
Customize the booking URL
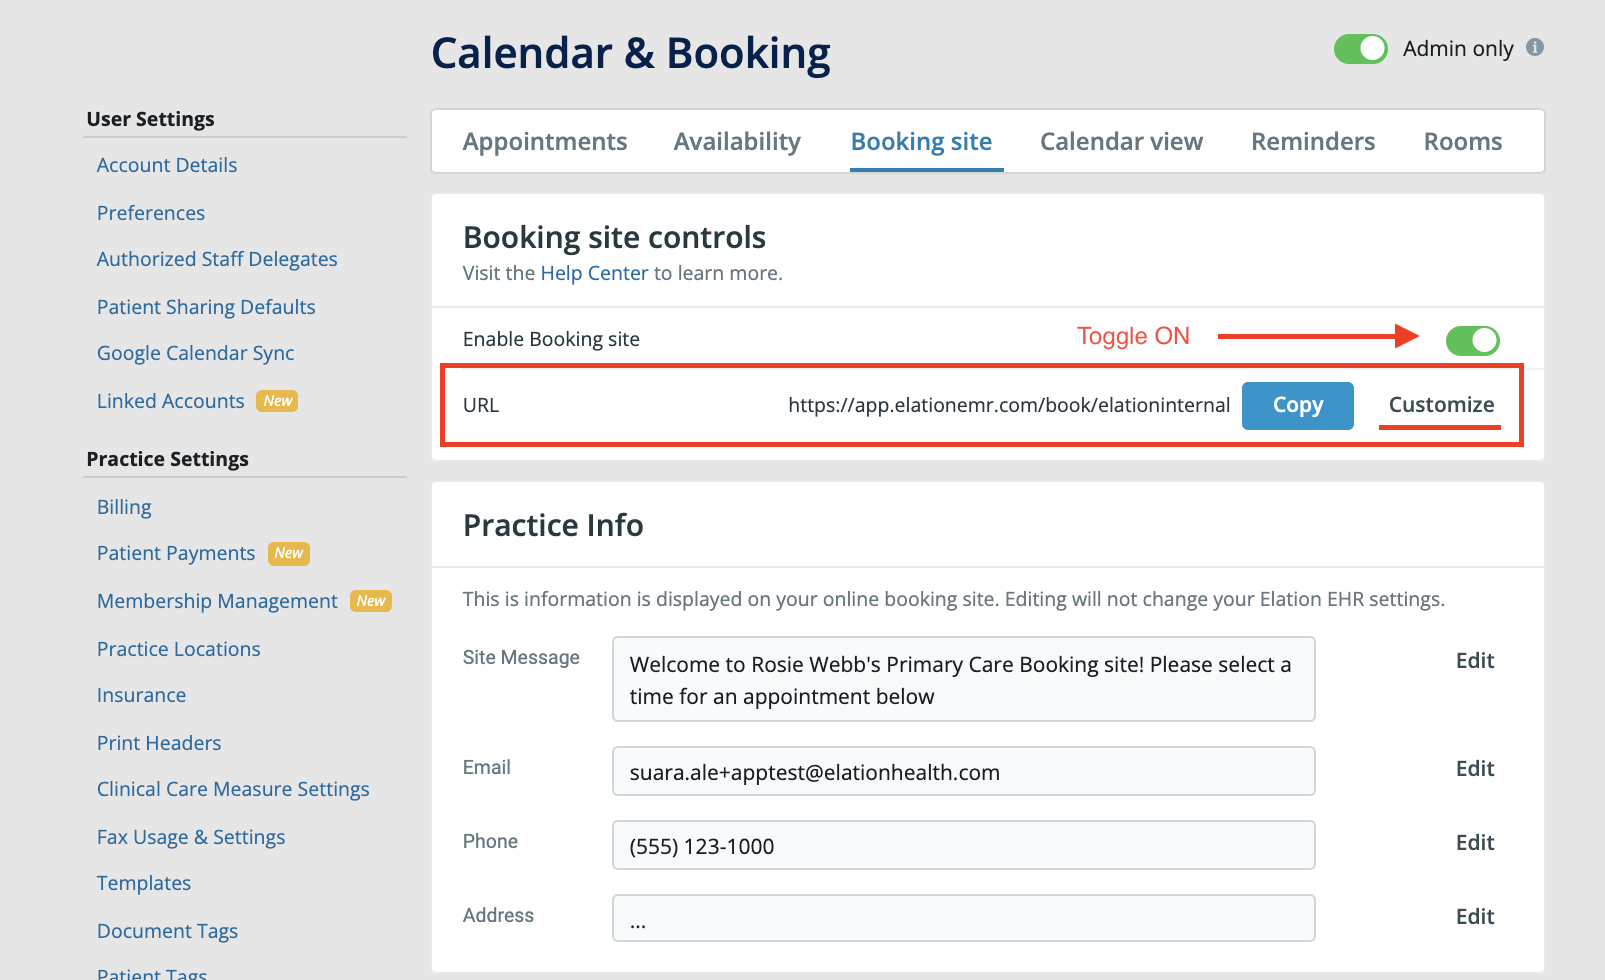(1440, 404)
